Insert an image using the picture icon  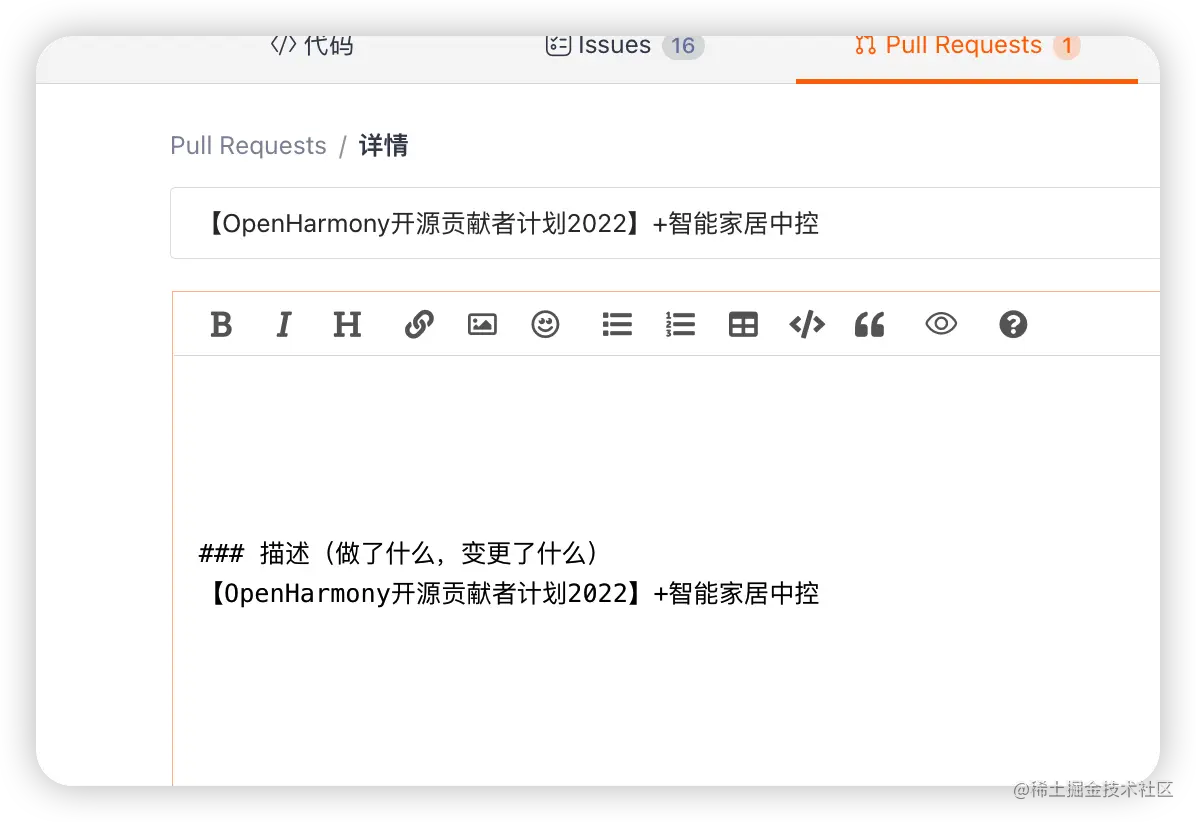click(x=482, y=325)
